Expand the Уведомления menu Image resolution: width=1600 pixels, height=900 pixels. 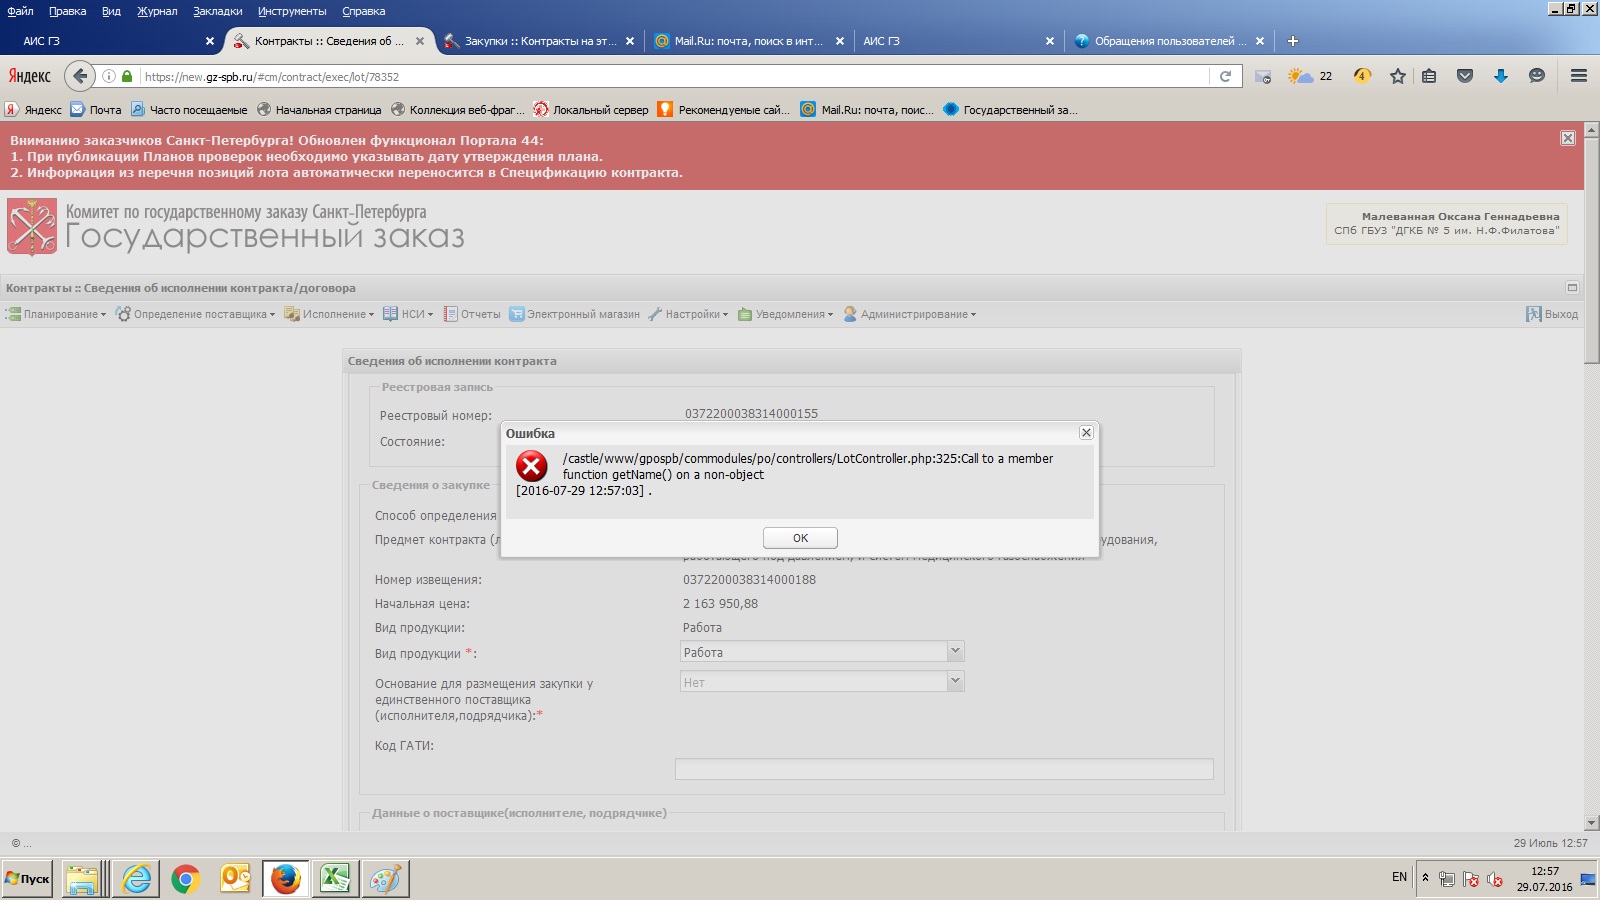tap(785, 314)
